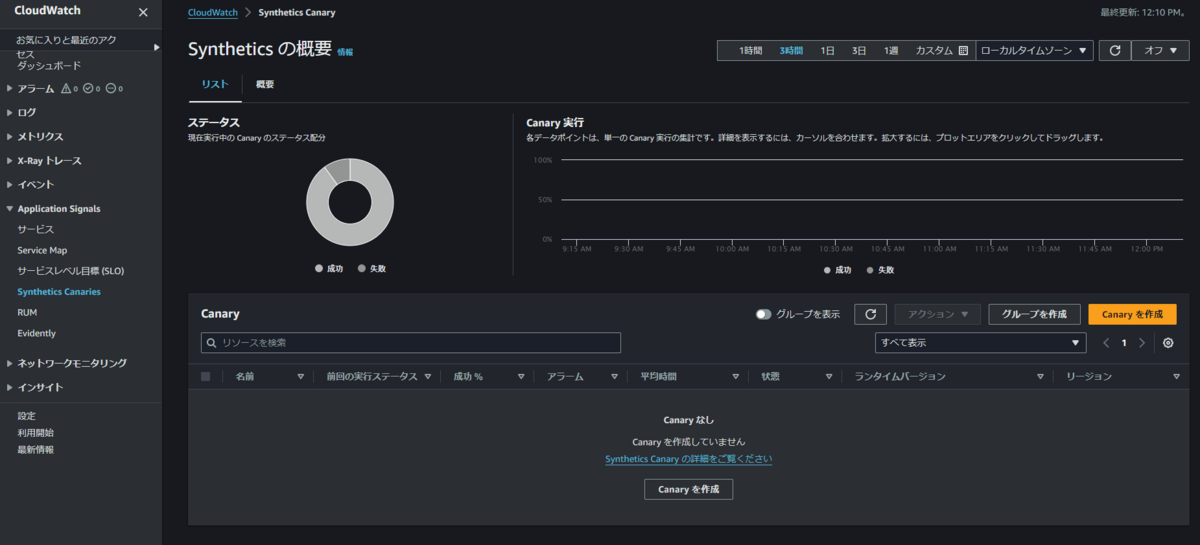1200x545 pixels.
Task: Open the すべて表示 filter dropdown
Action: click(980, 343)
